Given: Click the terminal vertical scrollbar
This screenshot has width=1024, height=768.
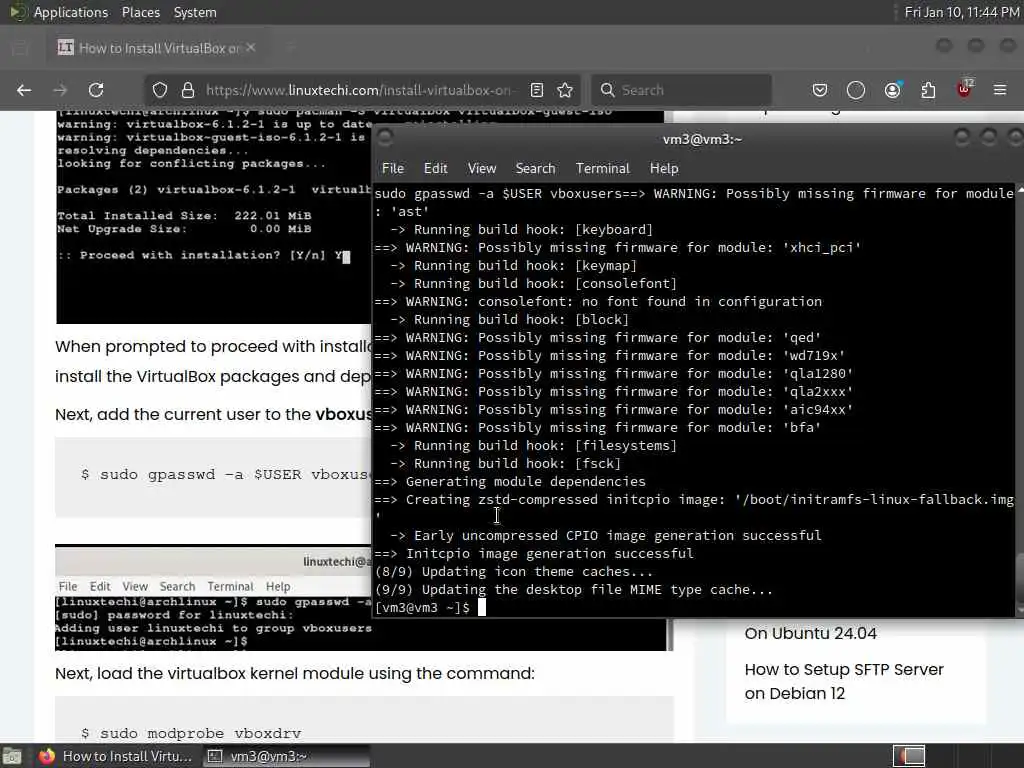Looking at the screenshot, I should [1019, 400].
